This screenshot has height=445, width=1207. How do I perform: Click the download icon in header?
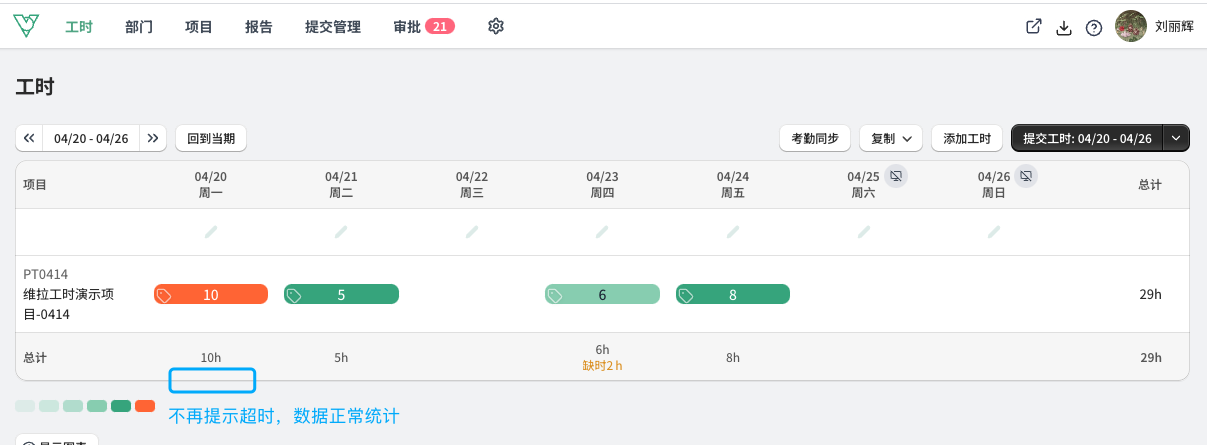[1065, 28]
